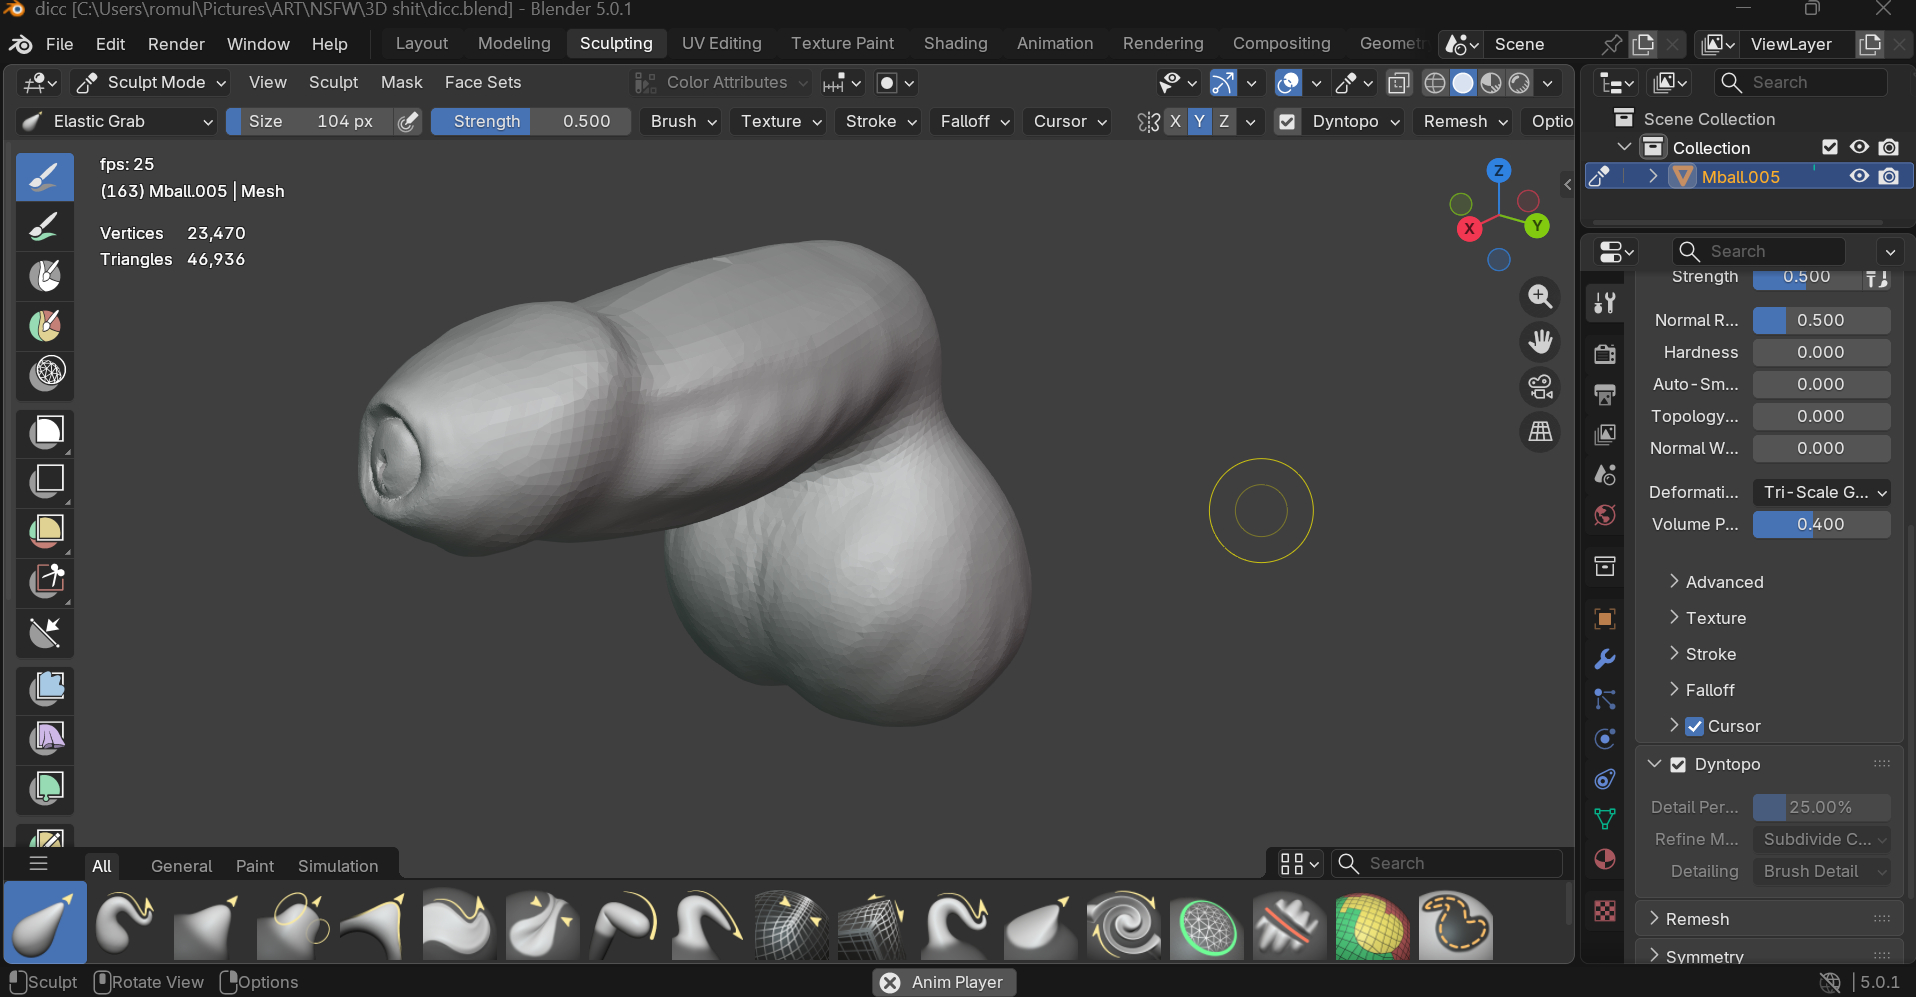This screenshot has width=1916, height=997.
Task: Select the spiral twist brush thumbnail
Action: [x=1124, y=925]
